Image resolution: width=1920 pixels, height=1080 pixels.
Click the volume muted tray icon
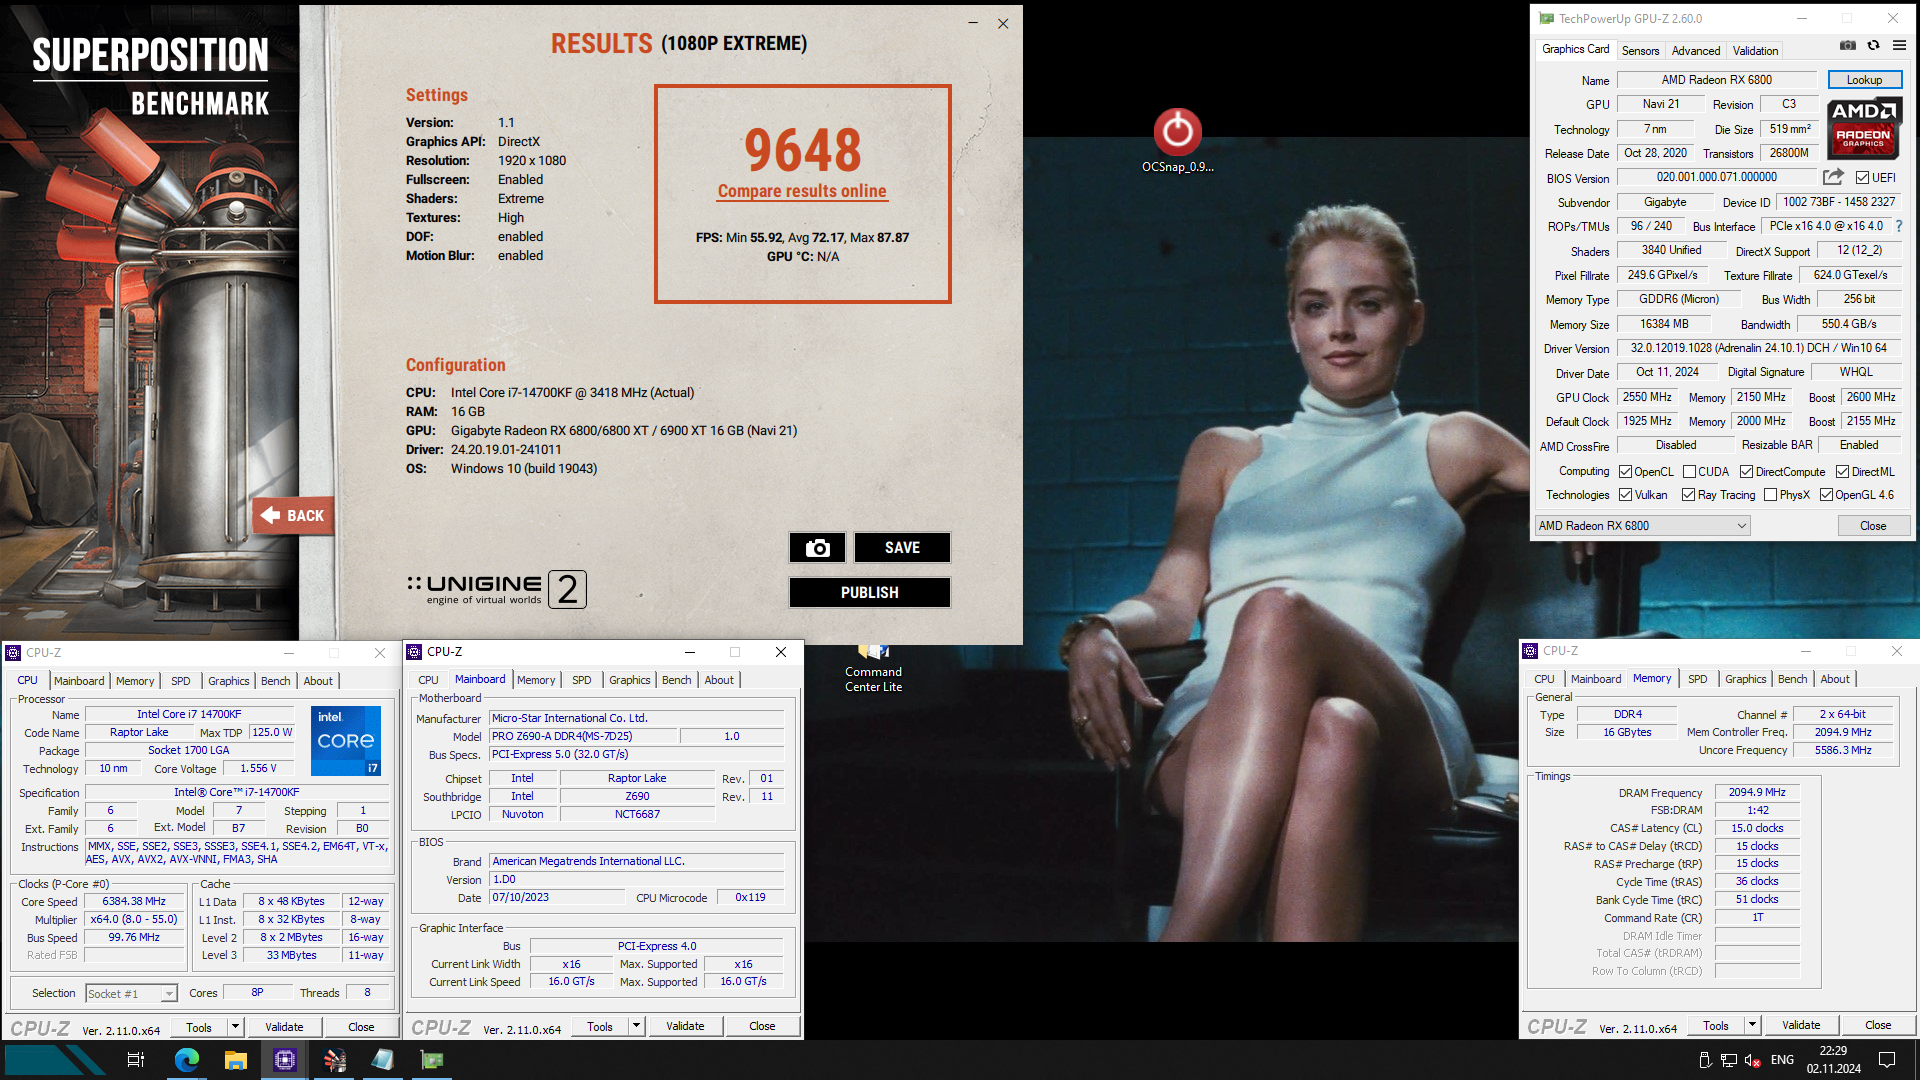1752,1060
